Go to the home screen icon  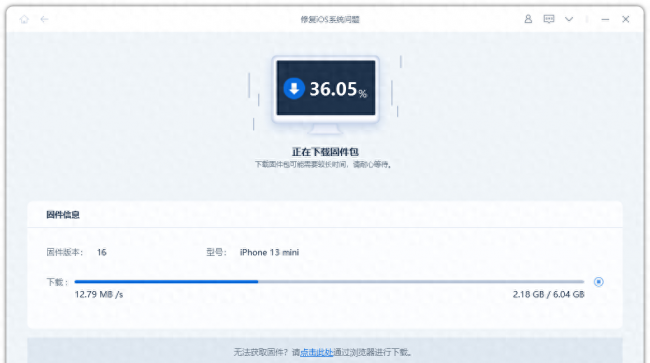[24, 19]
